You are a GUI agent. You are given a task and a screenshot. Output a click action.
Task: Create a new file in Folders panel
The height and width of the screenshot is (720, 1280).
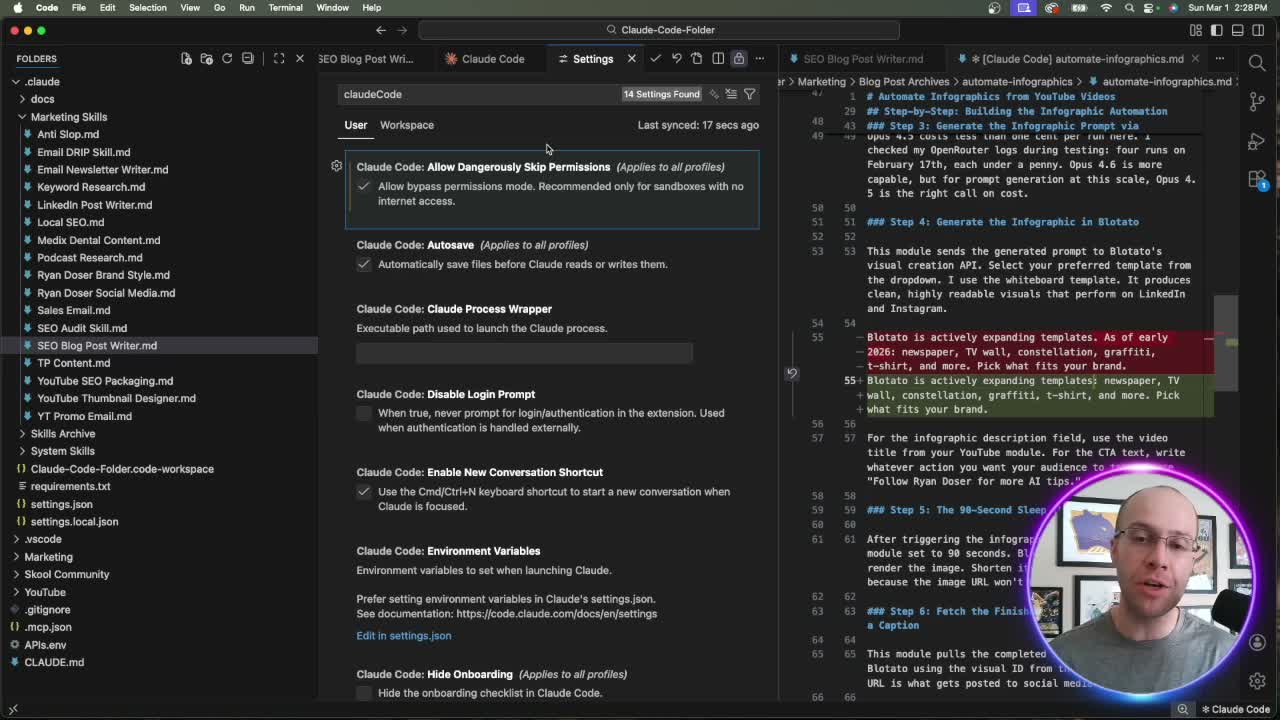[186, 59]
